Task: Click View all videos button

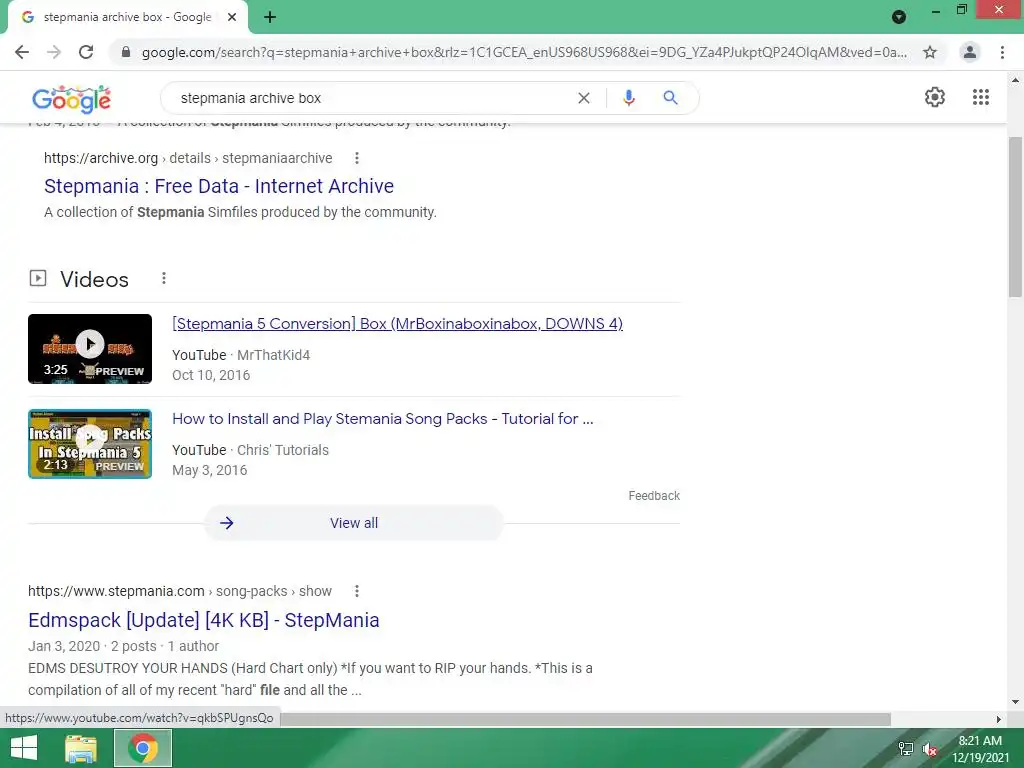Action: tap(353, 523)
